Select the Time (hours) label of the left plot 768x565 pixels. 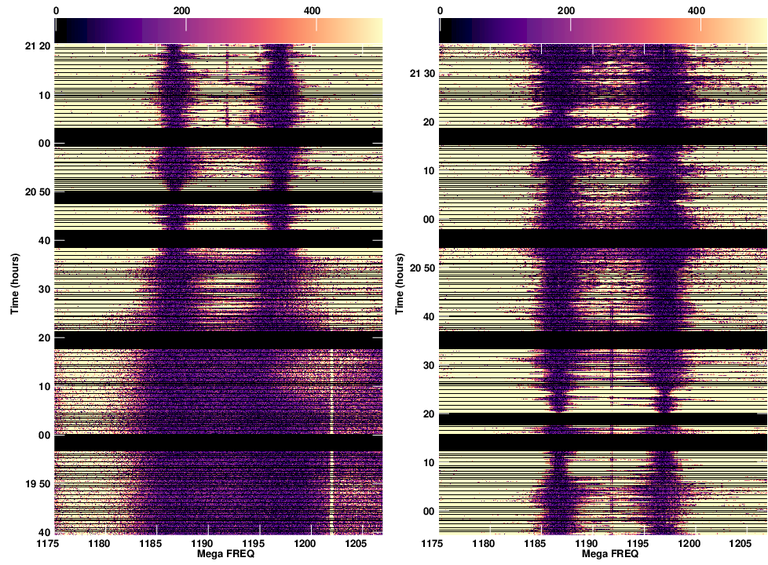pos(16,283)
